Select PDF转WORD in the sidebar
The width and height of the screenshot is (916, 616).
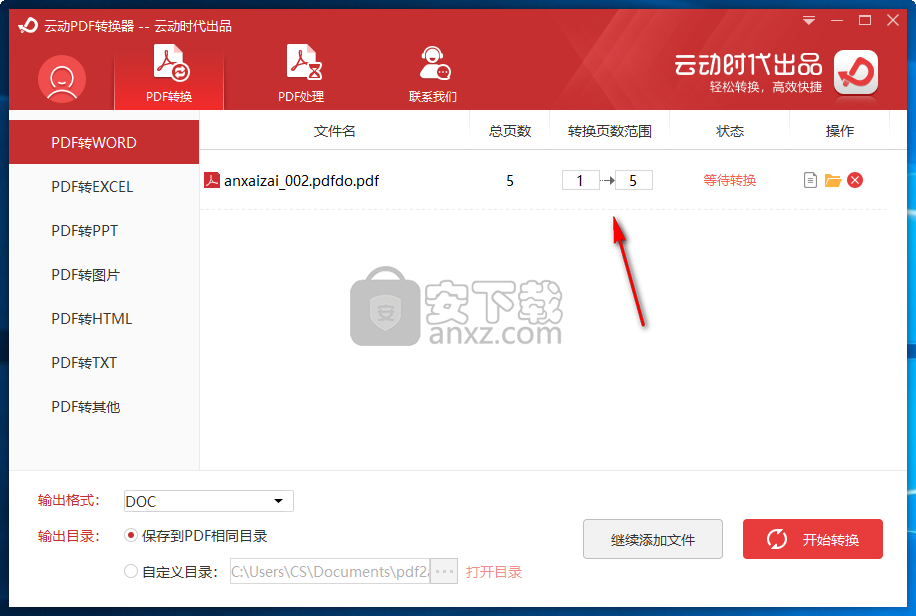[104, 142]
